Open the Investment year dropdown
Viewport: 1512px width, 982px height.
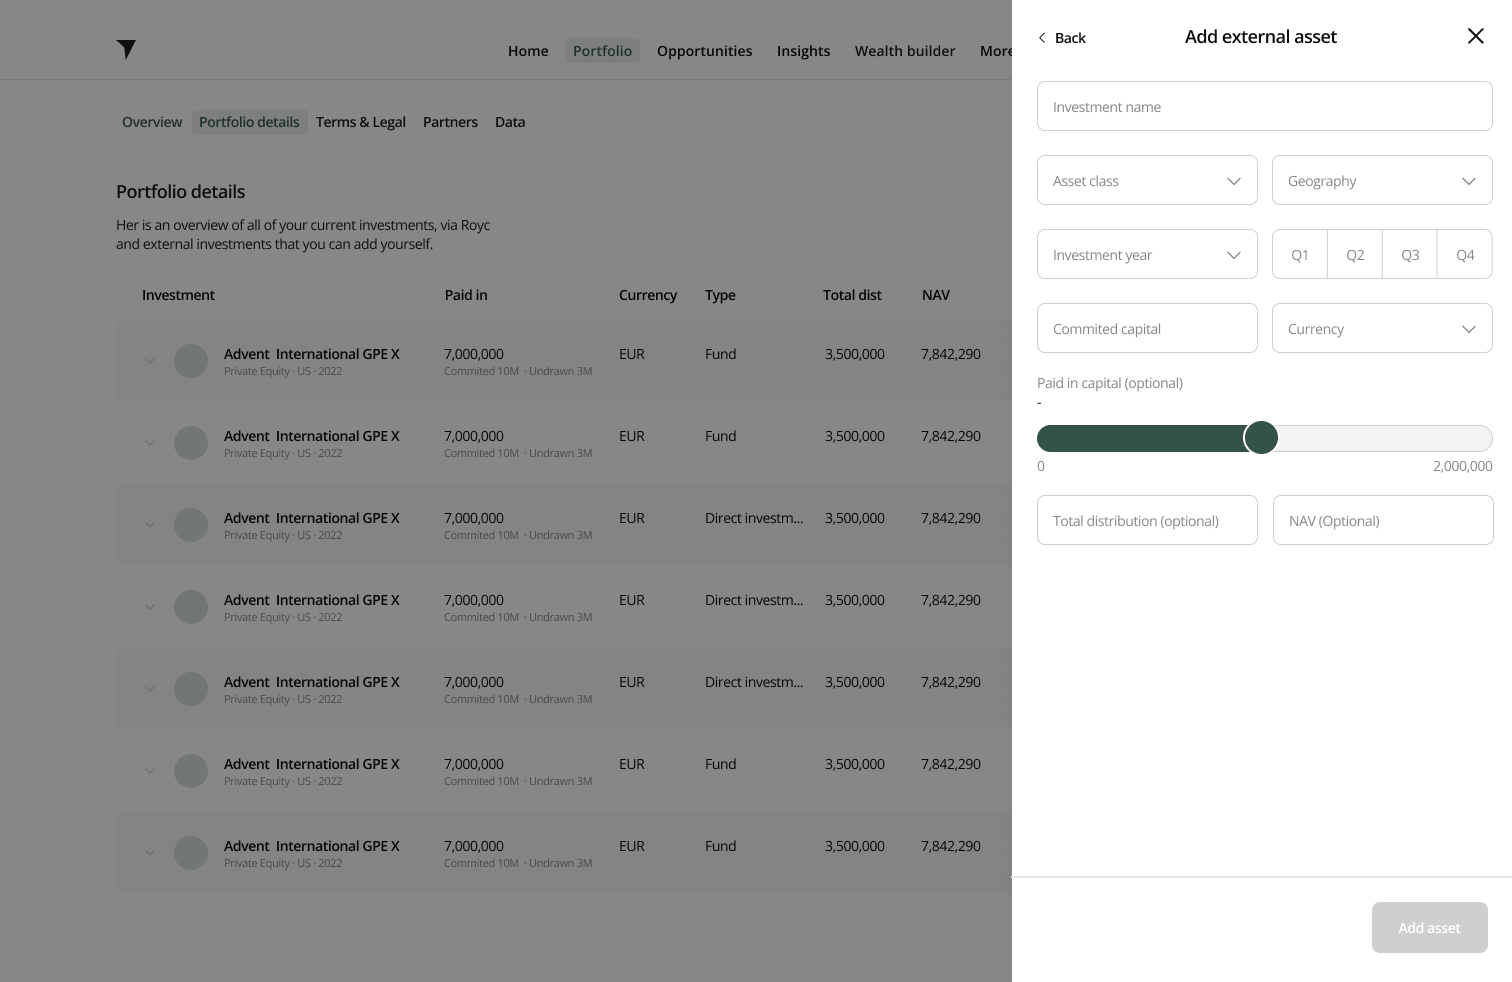click(1147, 254)
